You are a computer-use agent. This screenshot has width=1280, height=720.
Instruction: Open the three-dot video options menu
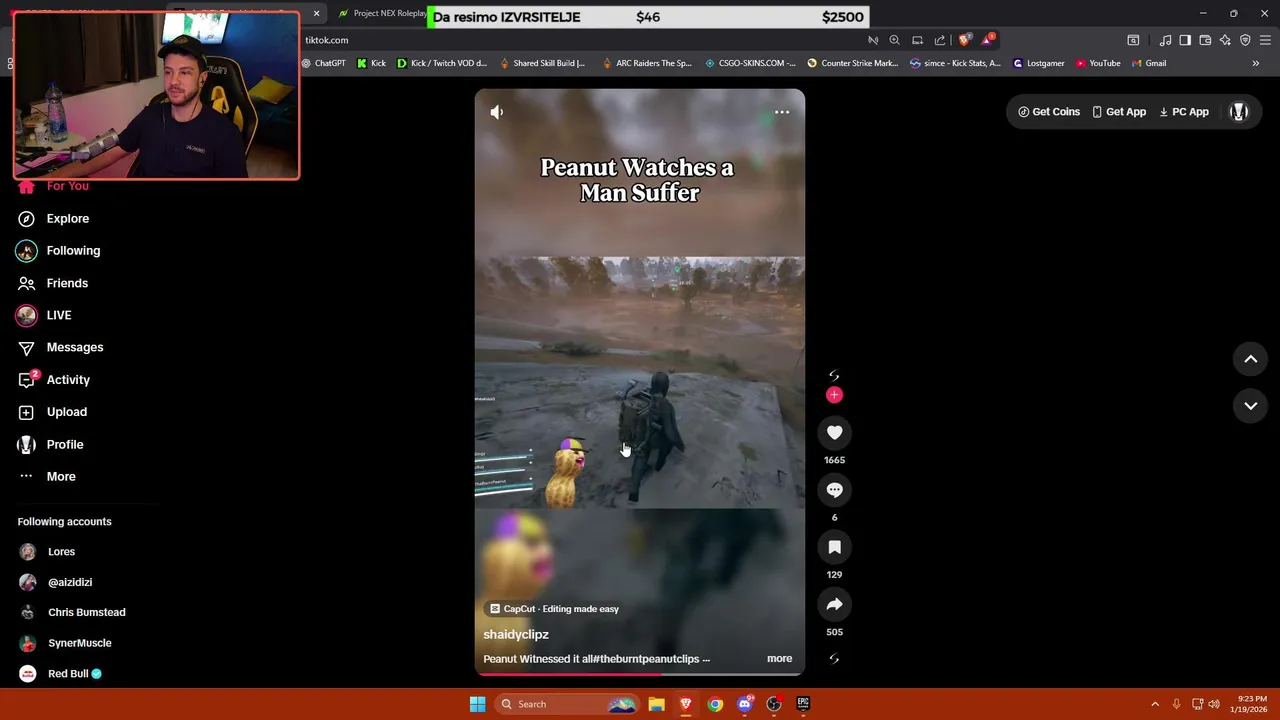(782, 112)
